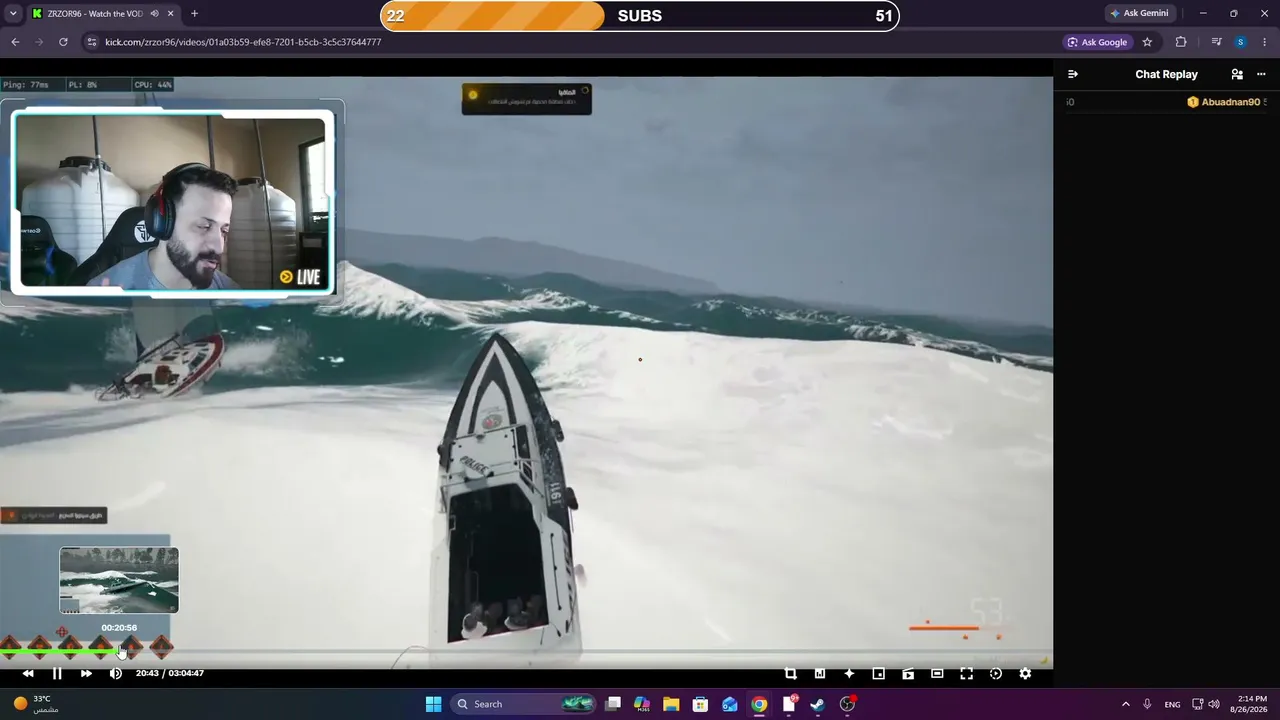The width and height of the screenshot is (1280, 720).
Task: Click the taskbar Search box
Action: point(524,704)
